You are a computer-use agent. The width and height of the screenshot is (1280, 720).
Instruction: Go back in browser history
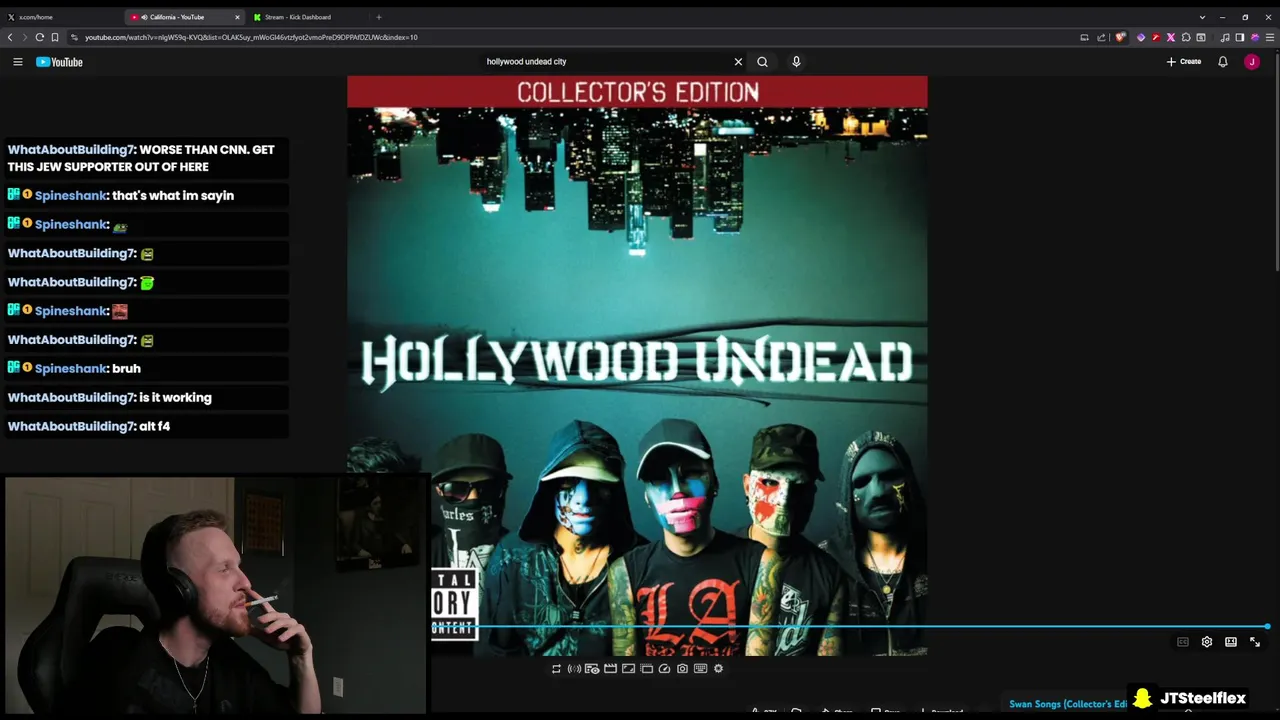click(10, 37)
